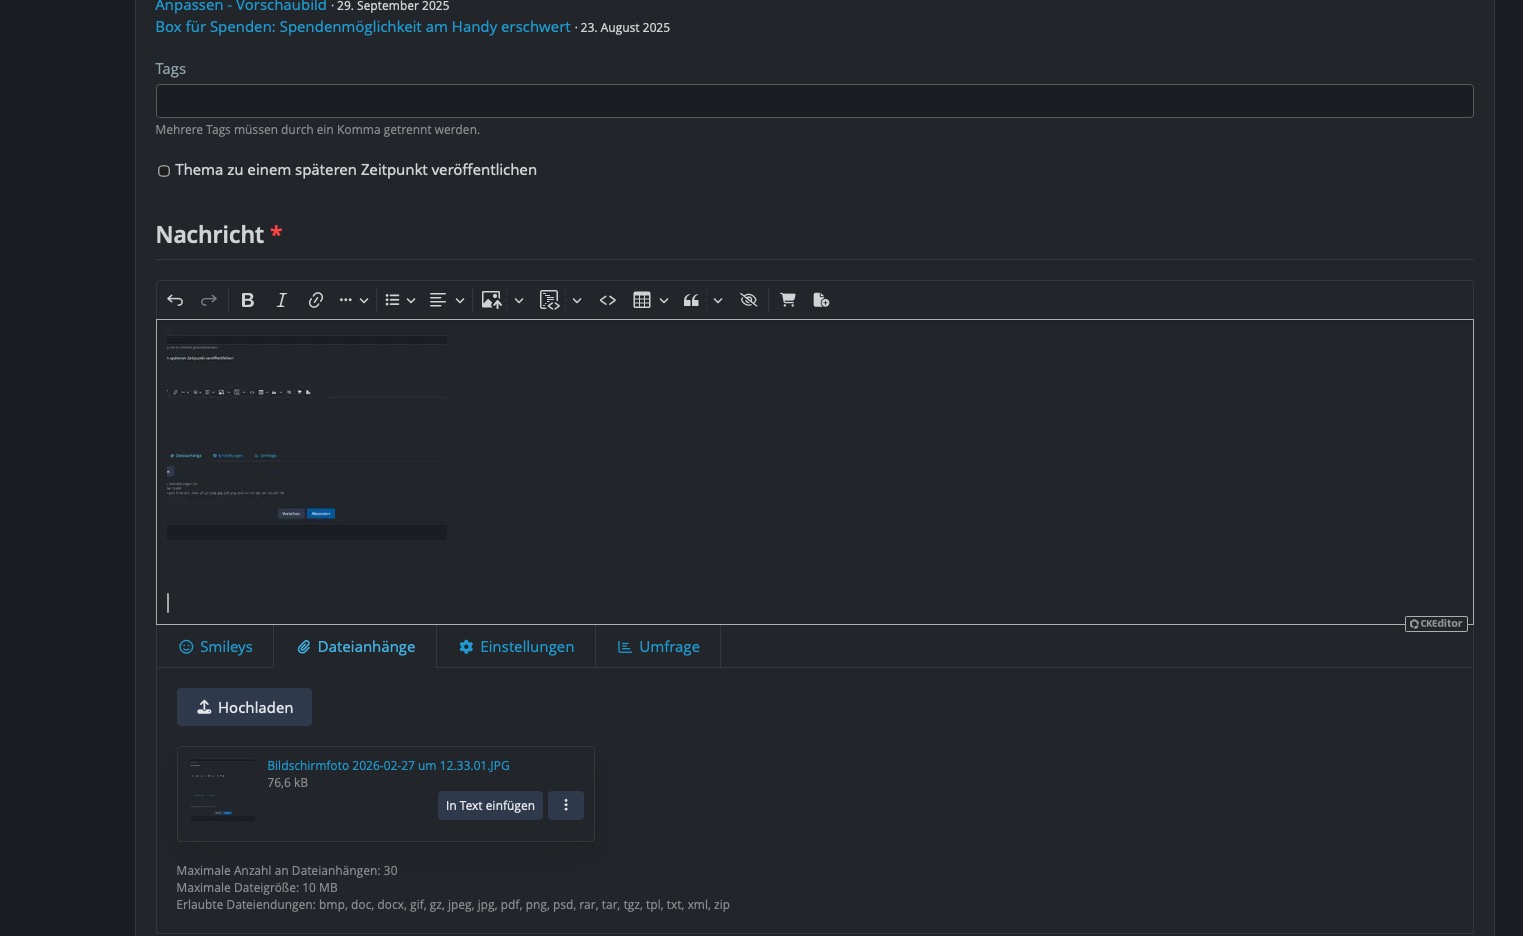Click the inline code angle-brackets icon
Image resolution: width=1523 pixels, height=936 pixels.
pos(607,300)
